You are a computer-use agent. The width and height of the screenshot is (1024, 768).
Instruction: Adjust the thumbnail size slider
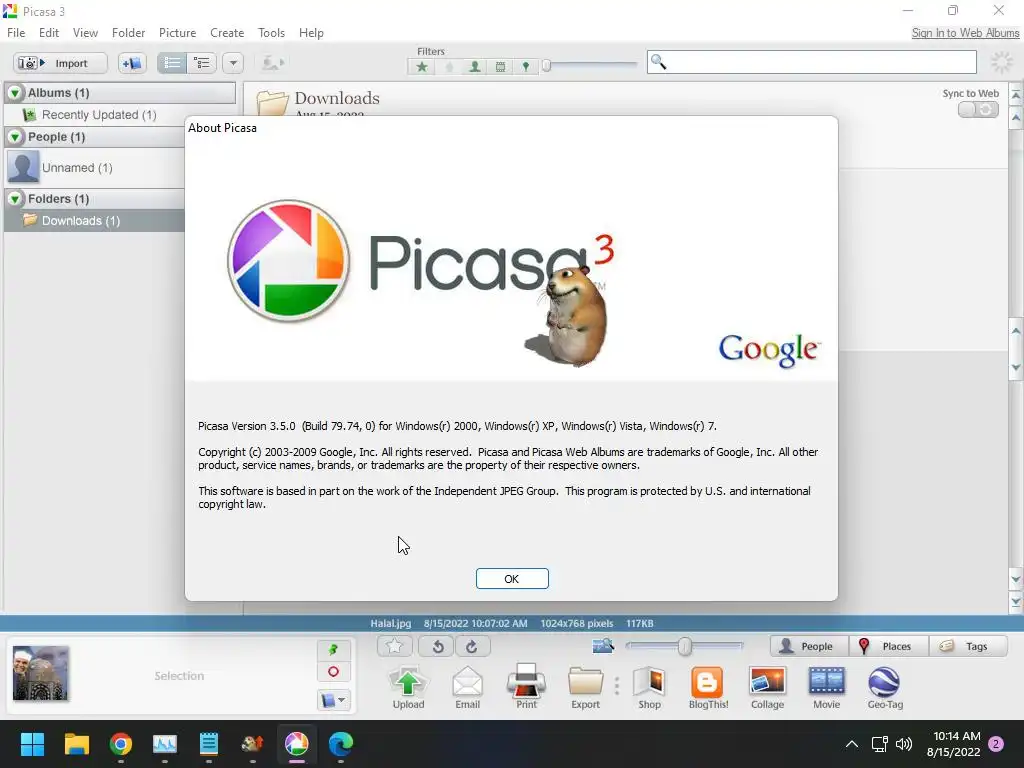click(x=684, y=647)
